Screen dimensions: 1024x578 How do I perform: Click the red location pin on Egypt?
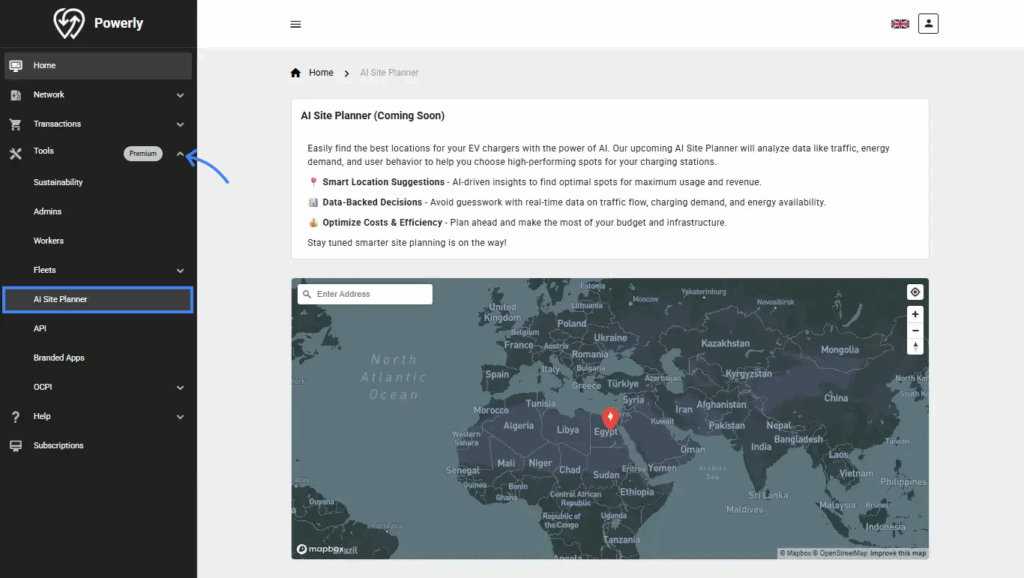coord(610,418)
